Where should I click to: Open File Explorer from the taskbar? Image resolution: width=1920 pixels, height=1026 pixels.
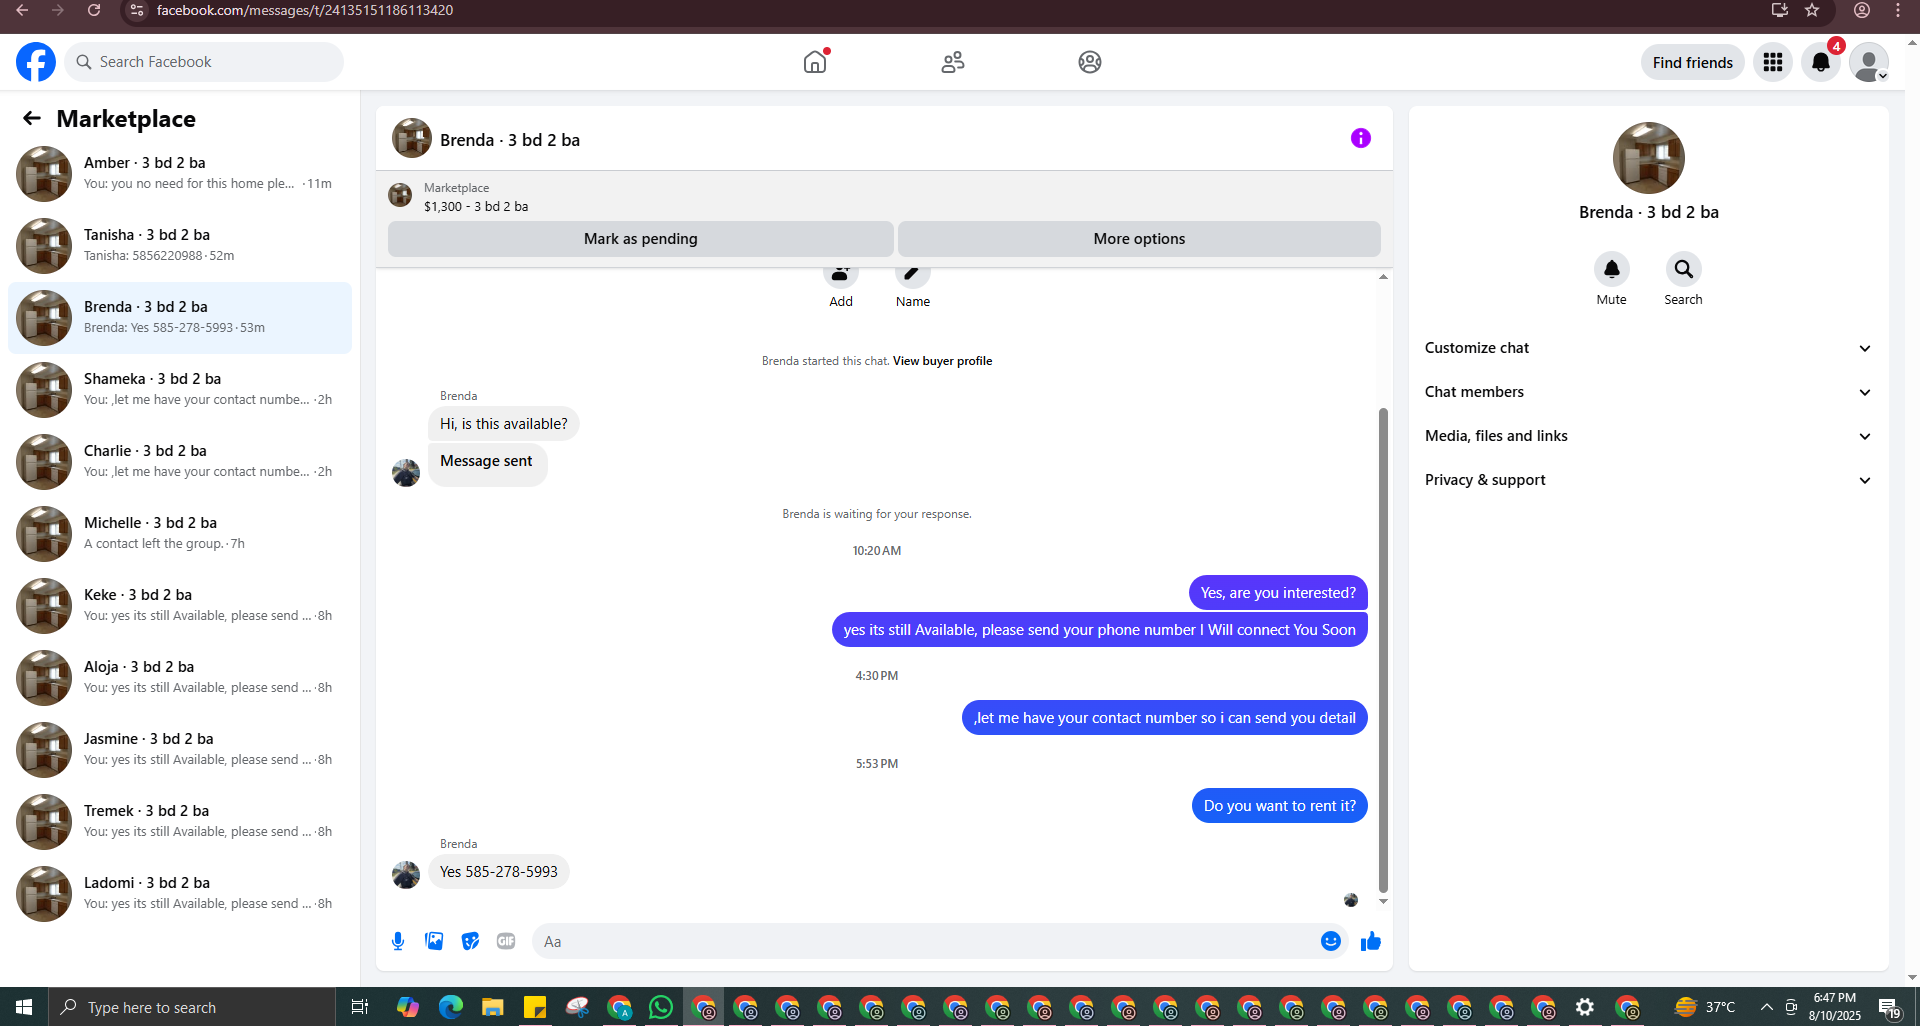pos(493,1007)
